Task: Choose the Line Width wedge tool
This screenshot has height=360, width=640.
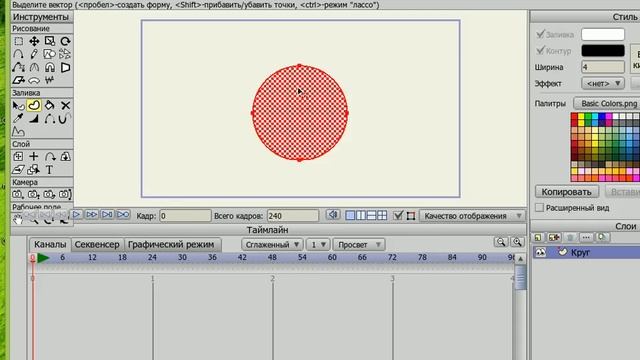Action: pos(34,118)
